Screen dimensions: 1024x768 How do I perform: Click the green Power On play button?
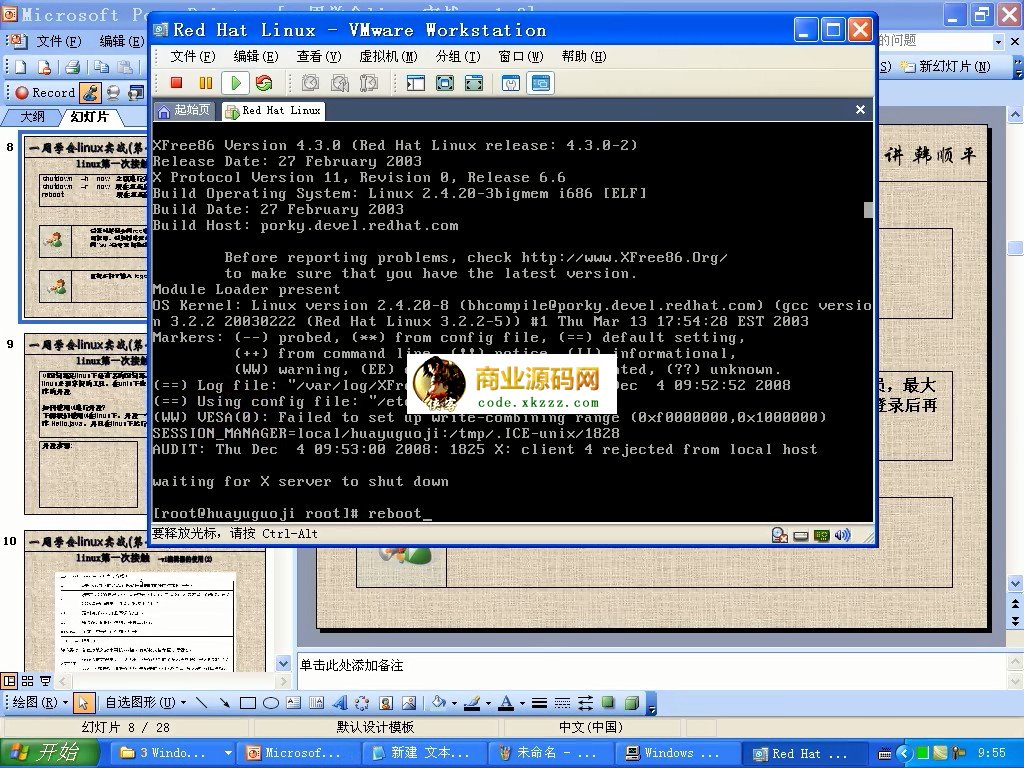(x=236, y=83)
